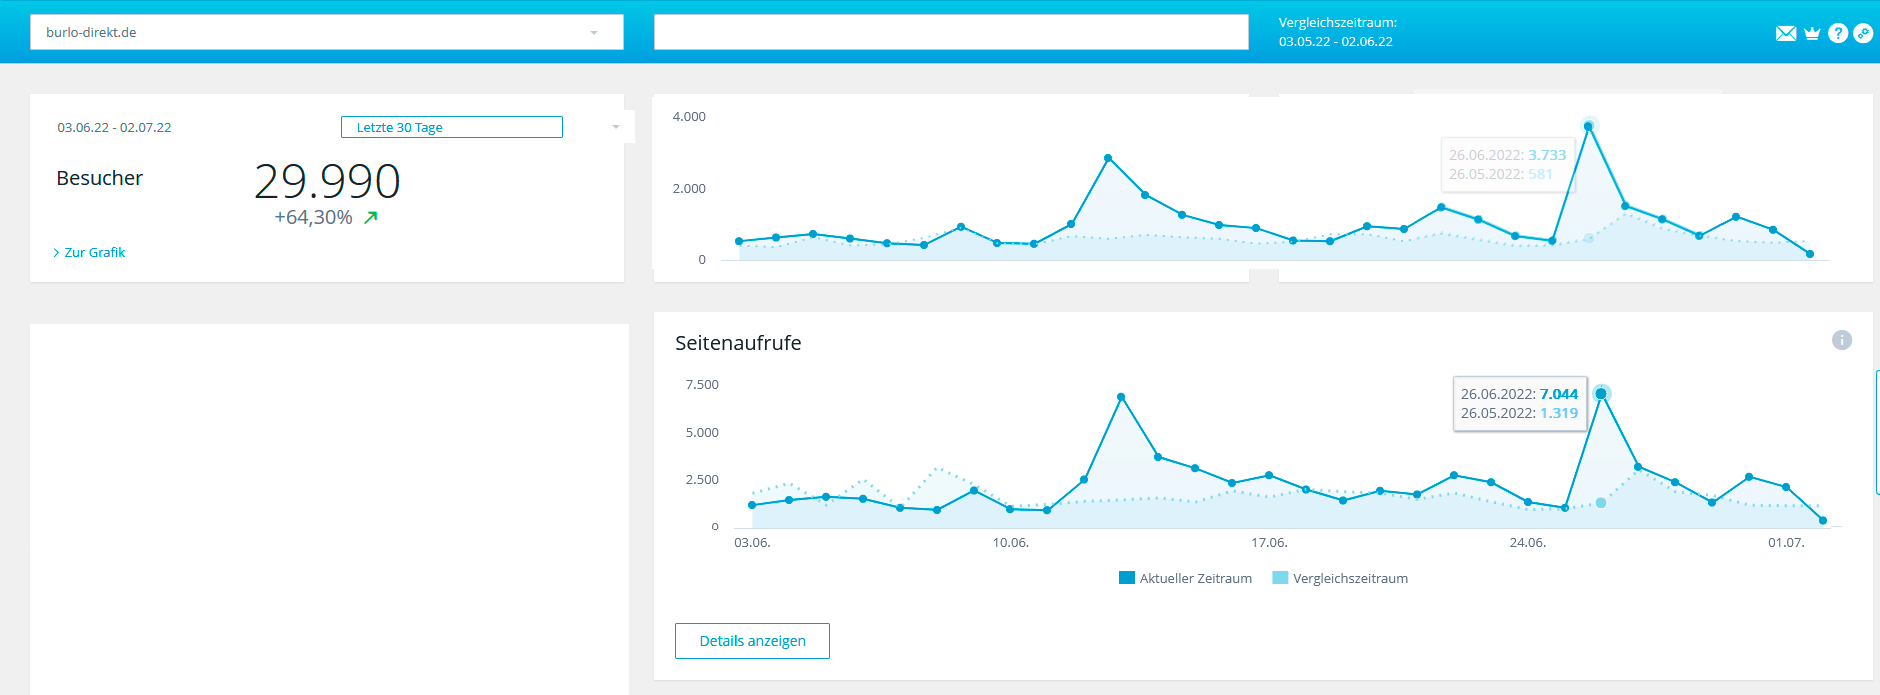Open the burlo-direkt.de website dropdown

(x=326, y=32)
